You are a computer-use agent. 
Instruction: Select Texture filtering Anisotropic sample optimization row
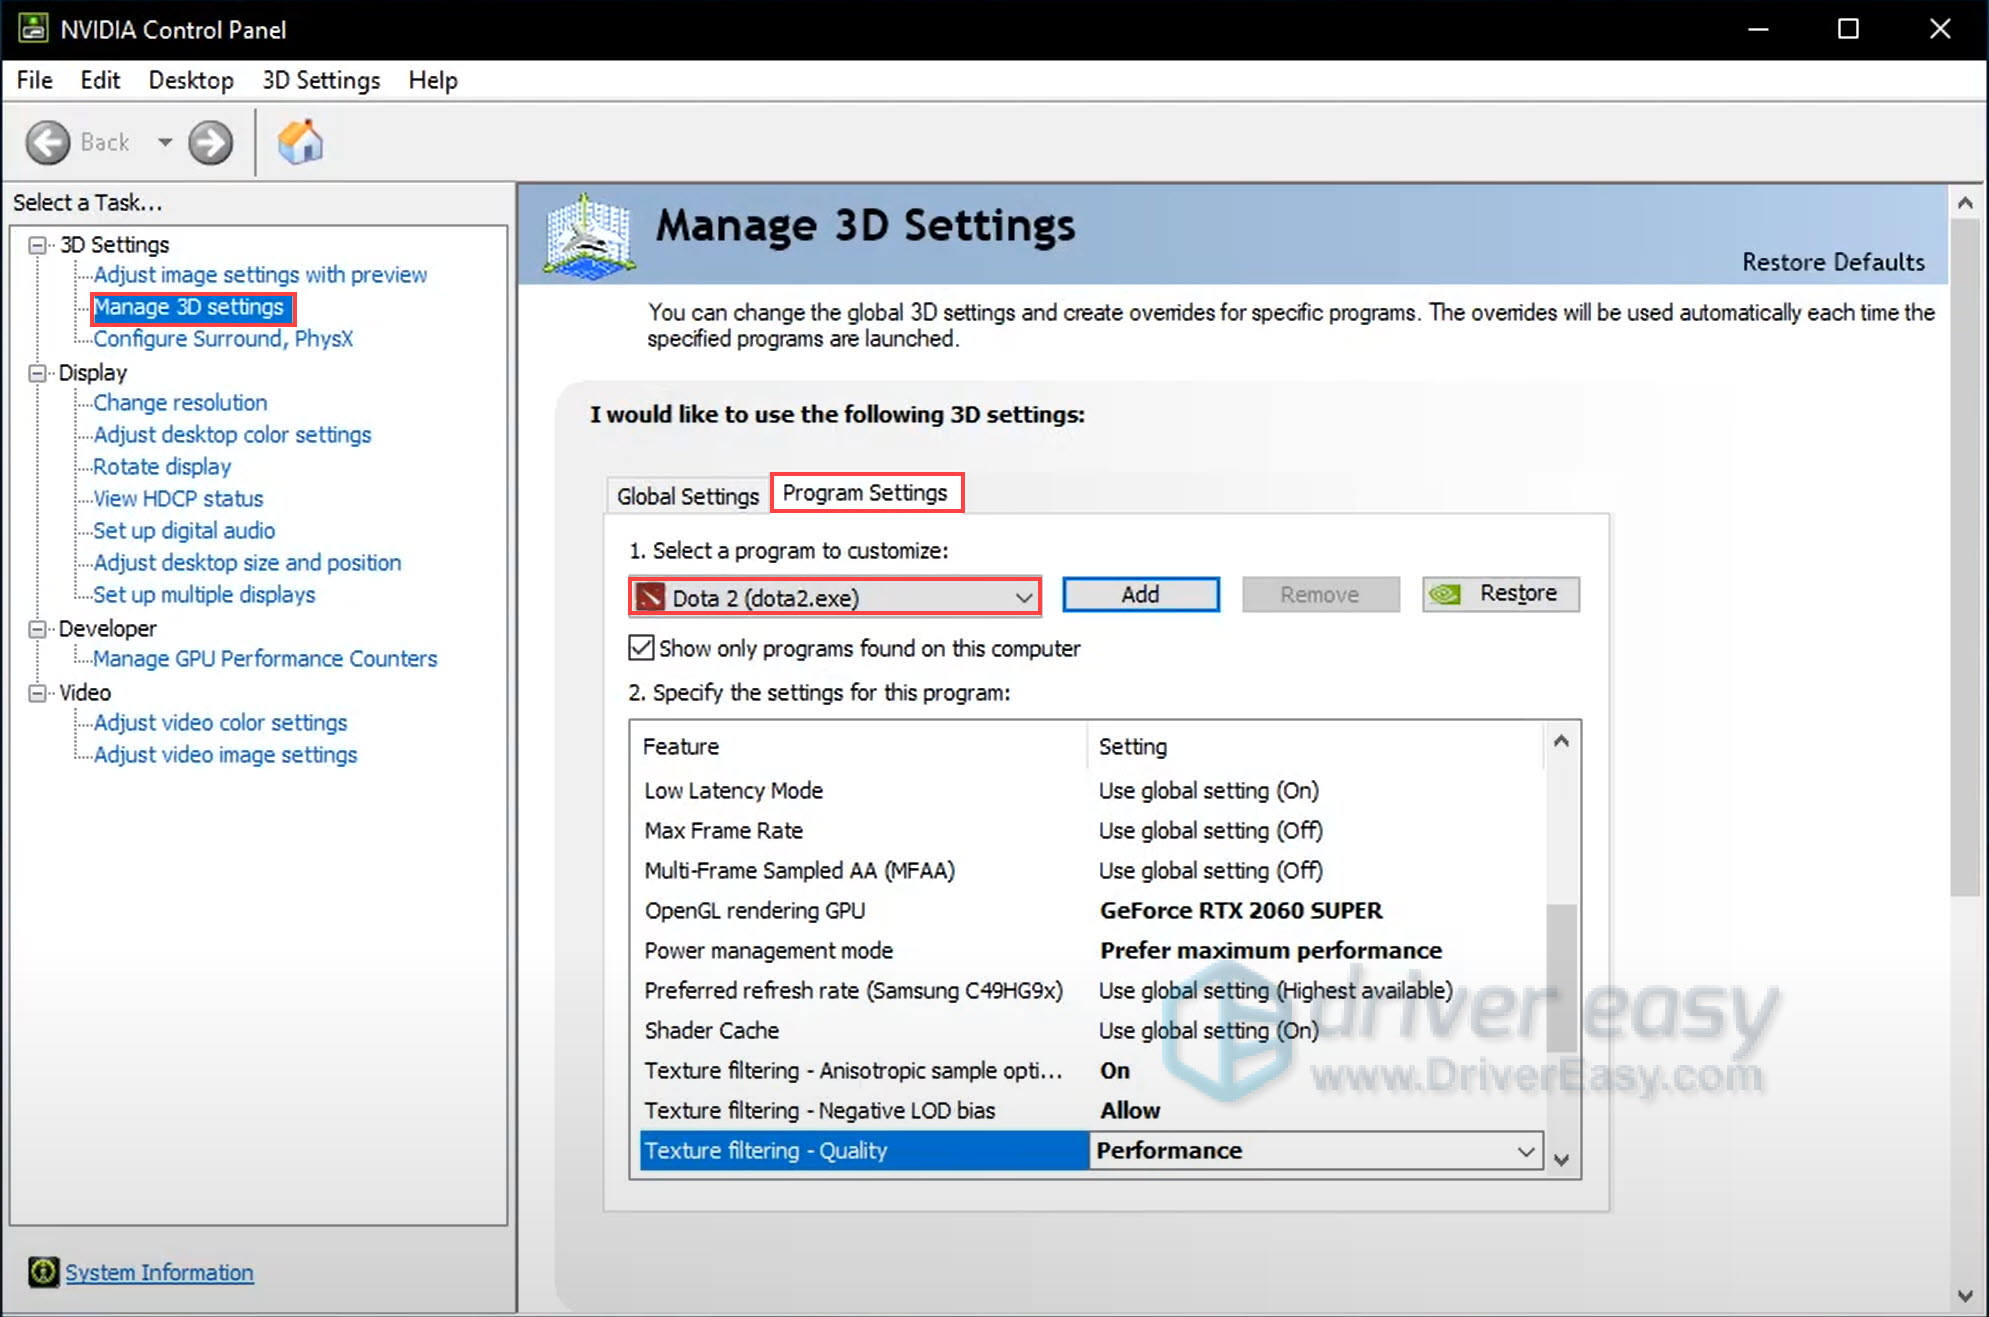[x=1091, y=1070]
